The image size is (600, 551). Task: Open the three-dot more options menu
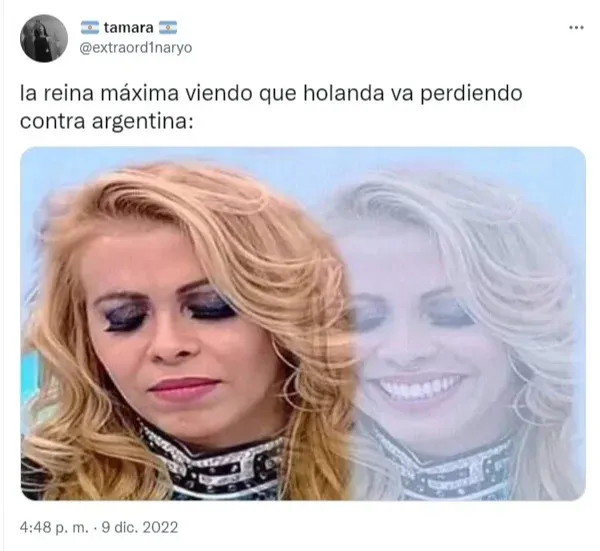tap(576, 28)
